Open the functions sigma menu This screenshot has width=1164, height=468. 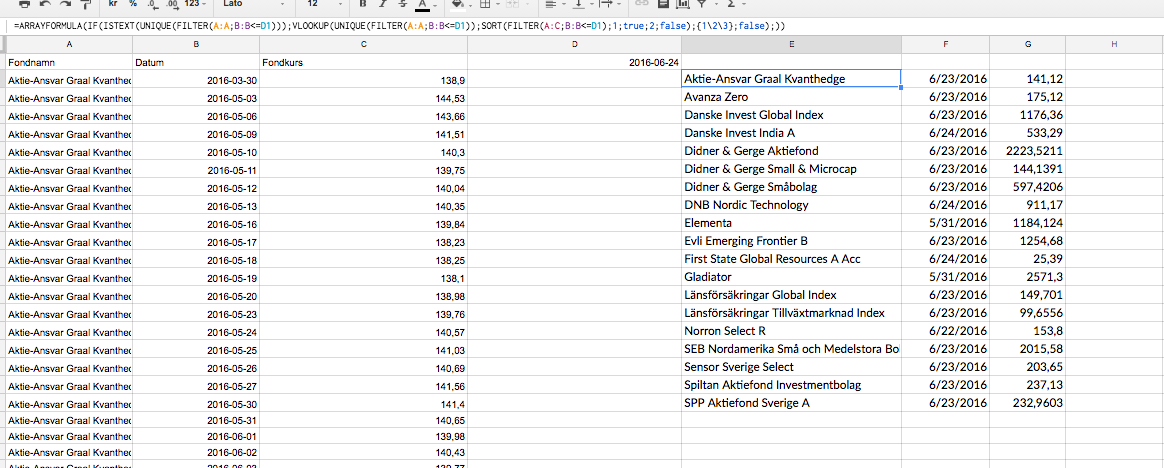tap(735, 4)
